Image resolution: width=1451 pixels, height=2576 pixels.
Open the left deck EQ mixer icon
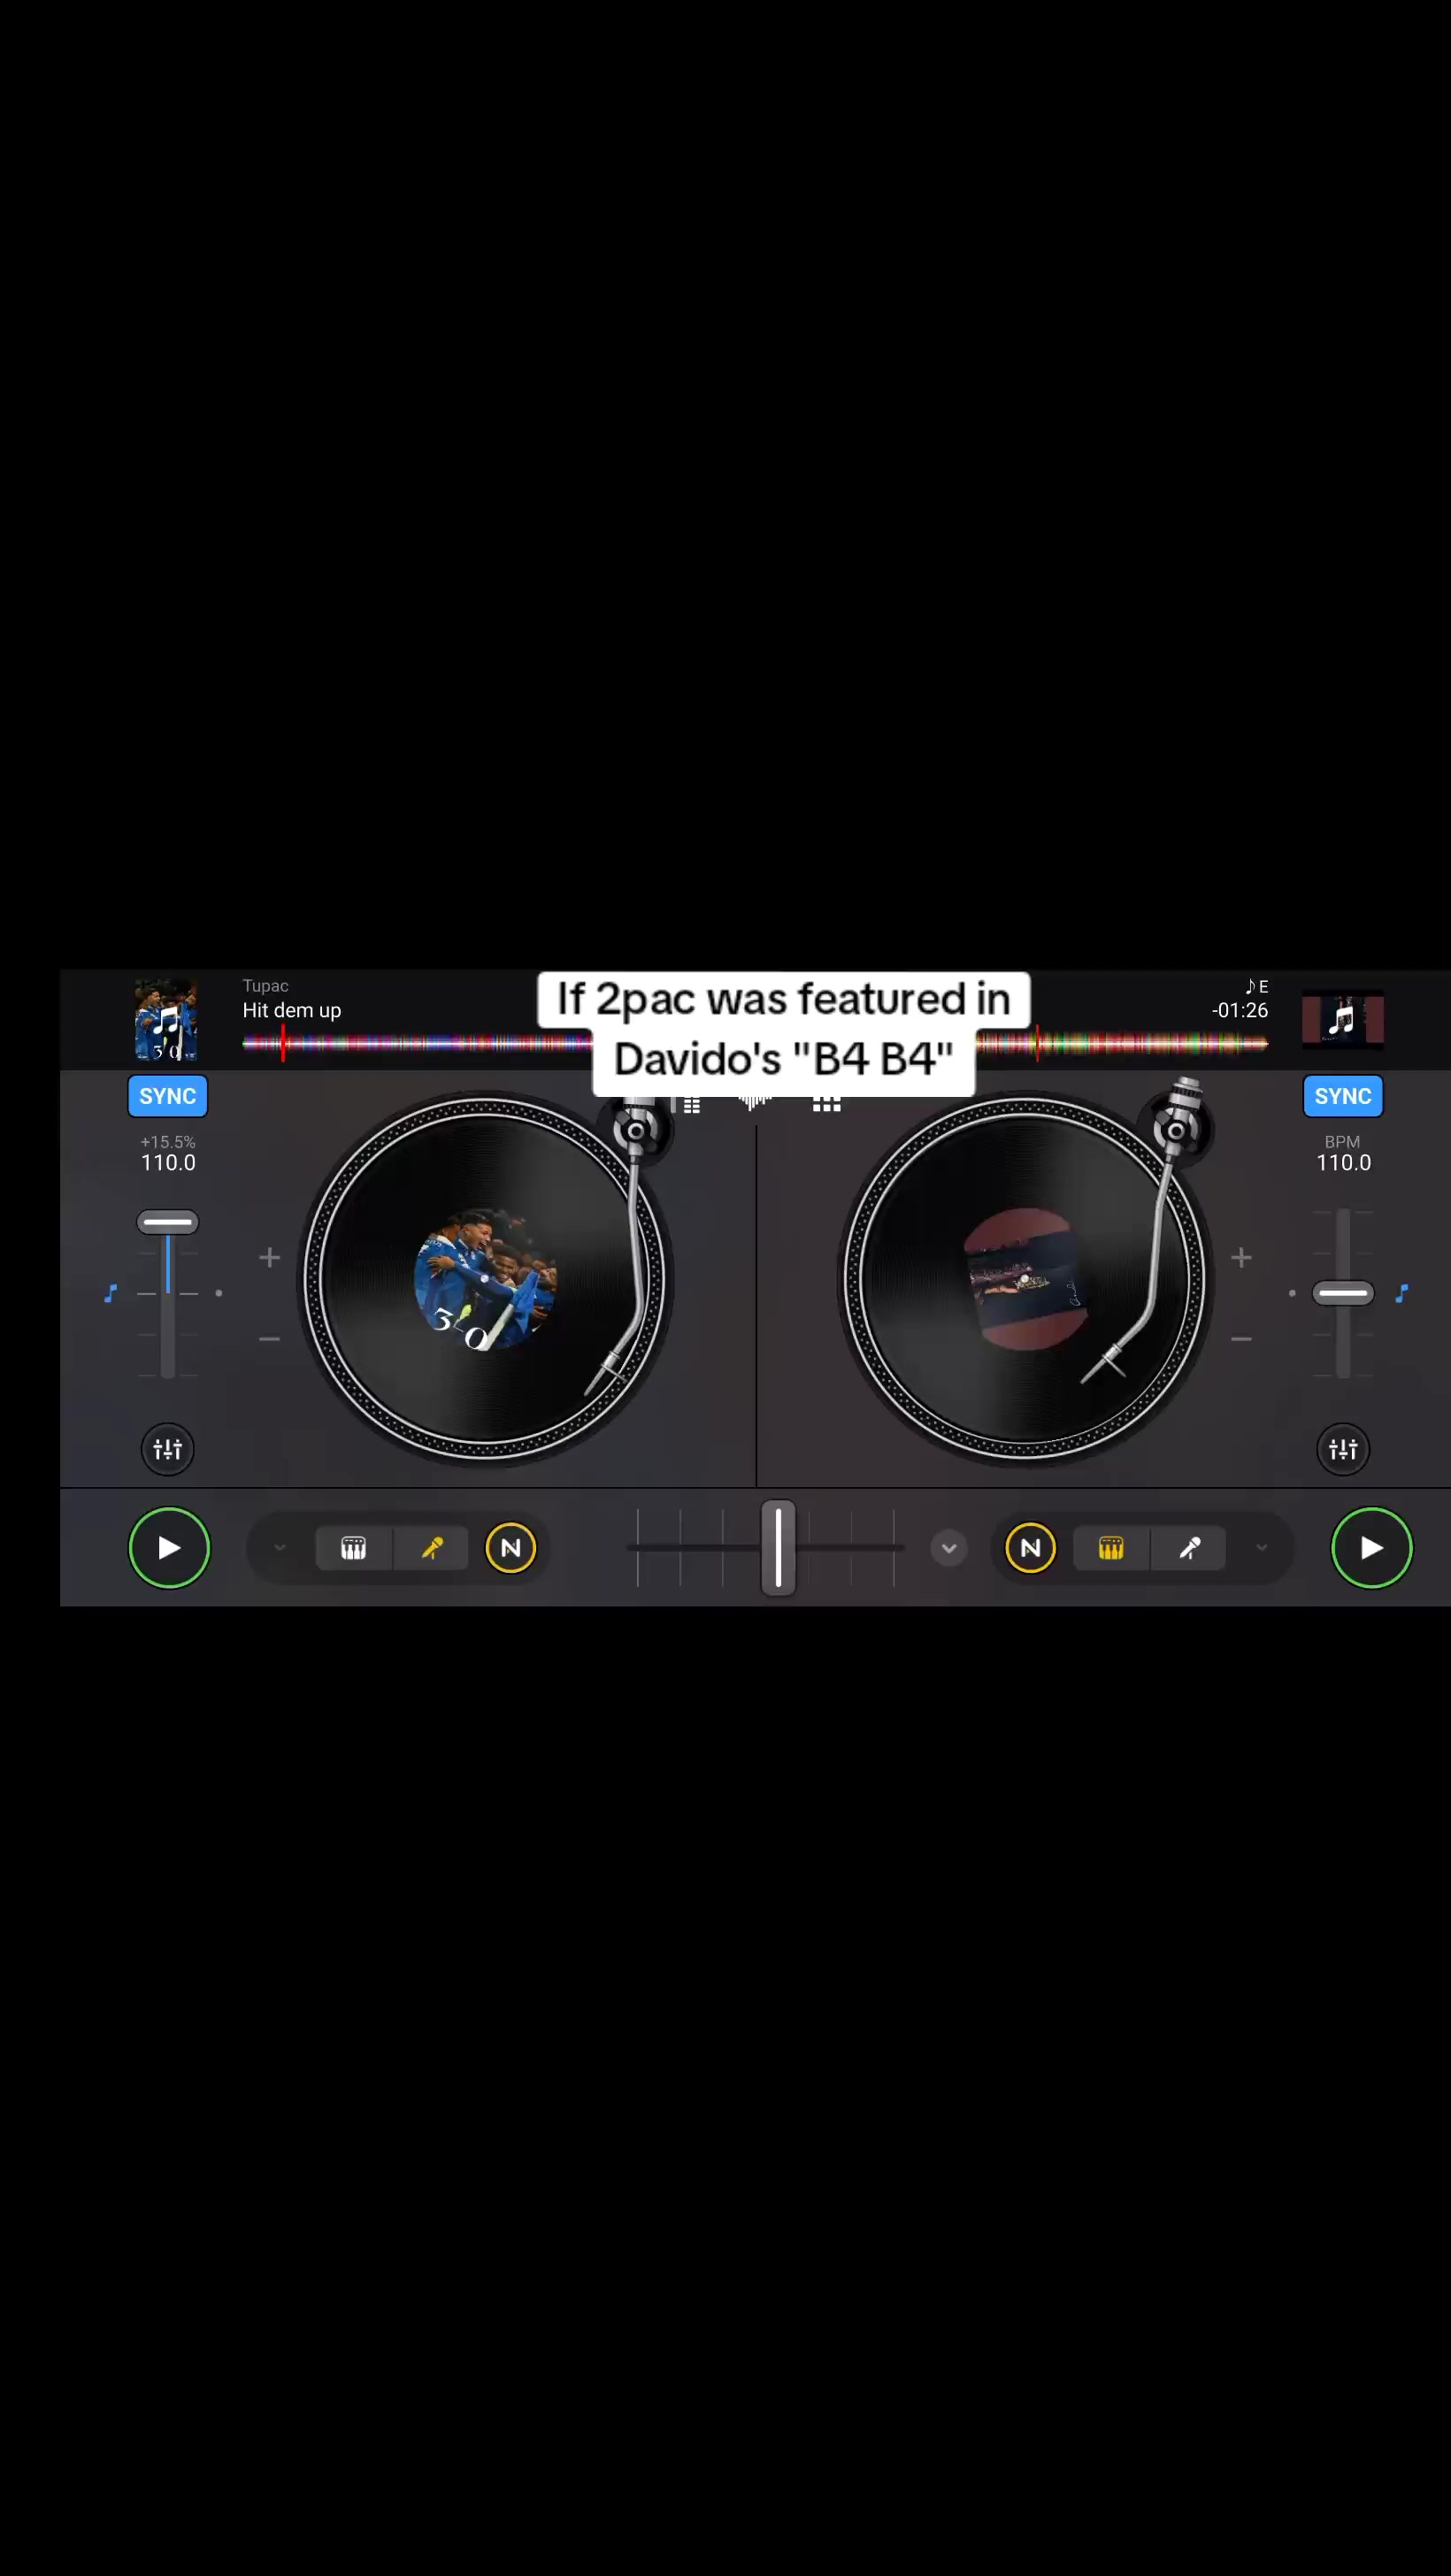tap(168, 1448)
